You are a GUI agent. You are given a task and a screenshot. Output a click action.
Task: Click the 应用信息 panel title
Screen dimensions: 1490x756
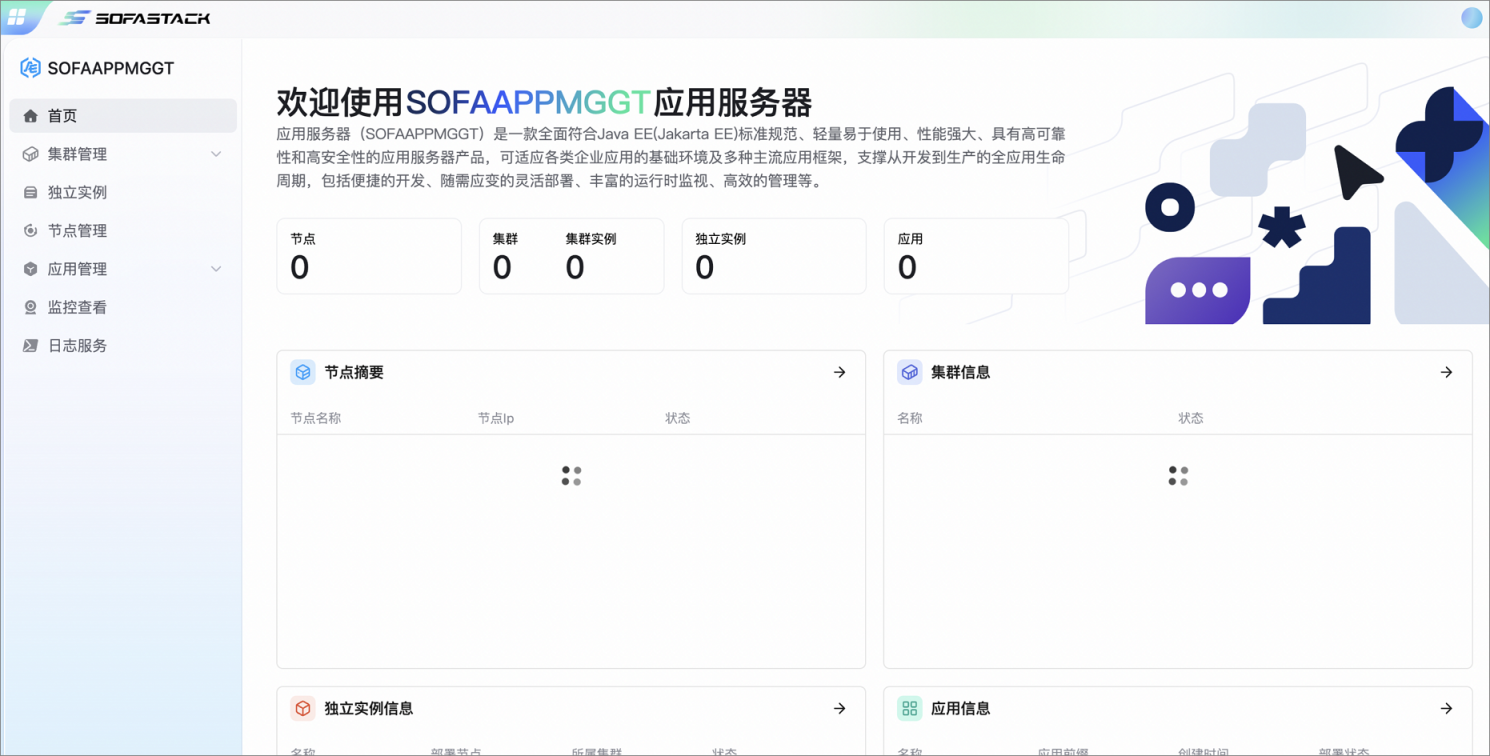[961, 708]
